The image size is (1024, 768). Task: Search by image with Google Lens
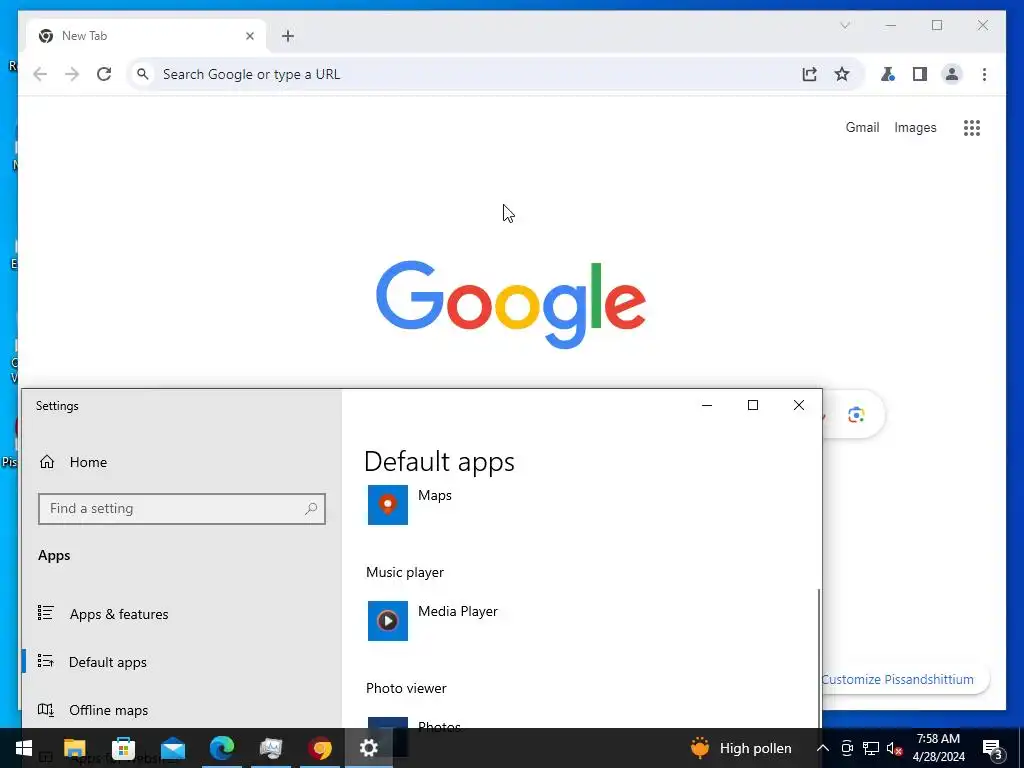856,414
